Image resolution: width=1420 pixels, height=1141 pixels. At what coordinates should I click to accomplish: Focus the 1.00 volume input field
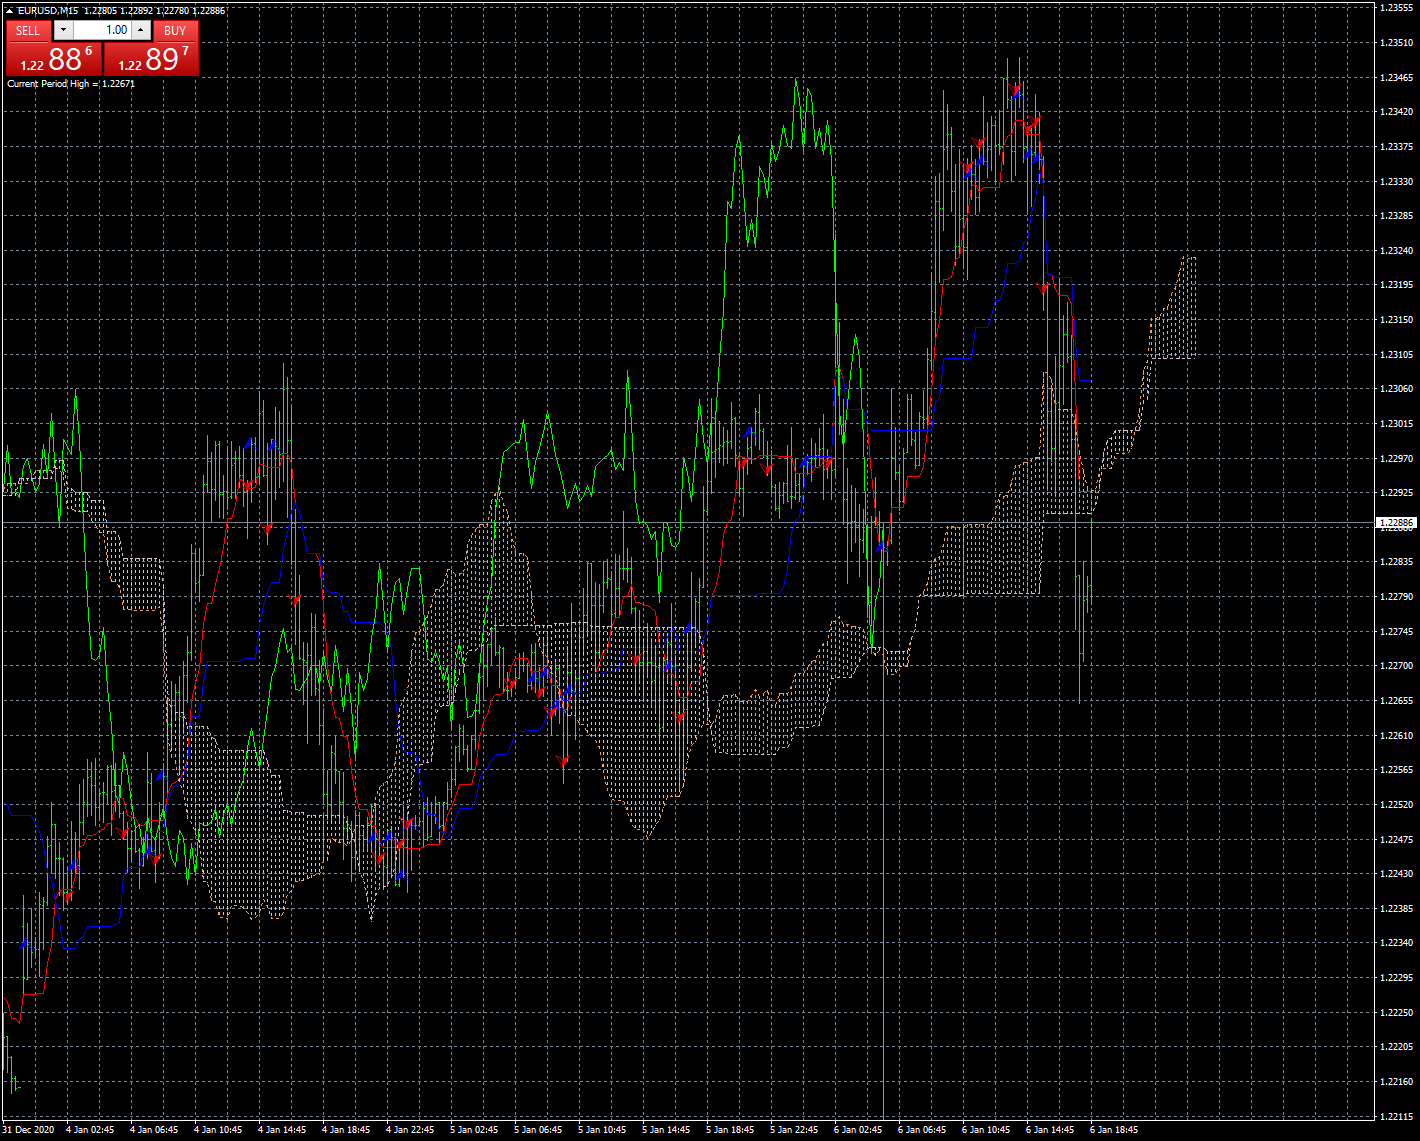click(x=102, y=31)
